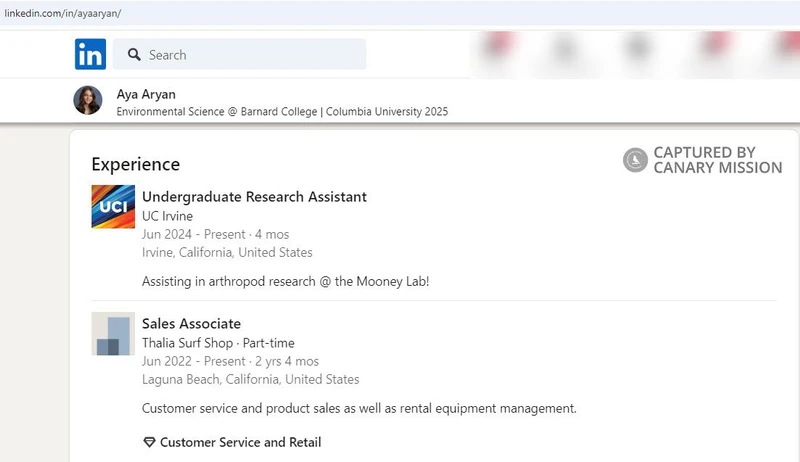Screen dimensions: 800x462
Task: Select the Environmental Science @ Barnard College headline
Action: click(x=282, y=112)
